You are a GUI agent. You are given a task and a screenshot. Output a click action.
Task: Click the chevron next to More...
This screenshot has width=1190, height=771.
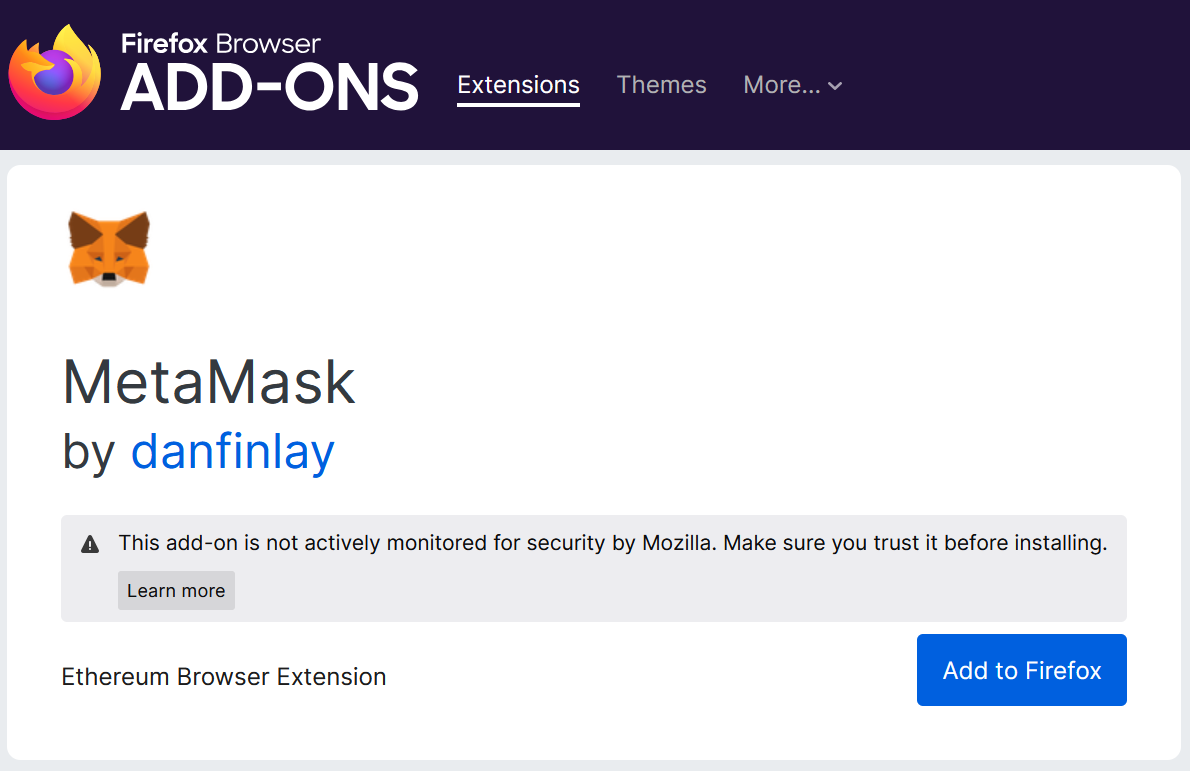coord(835,86)
